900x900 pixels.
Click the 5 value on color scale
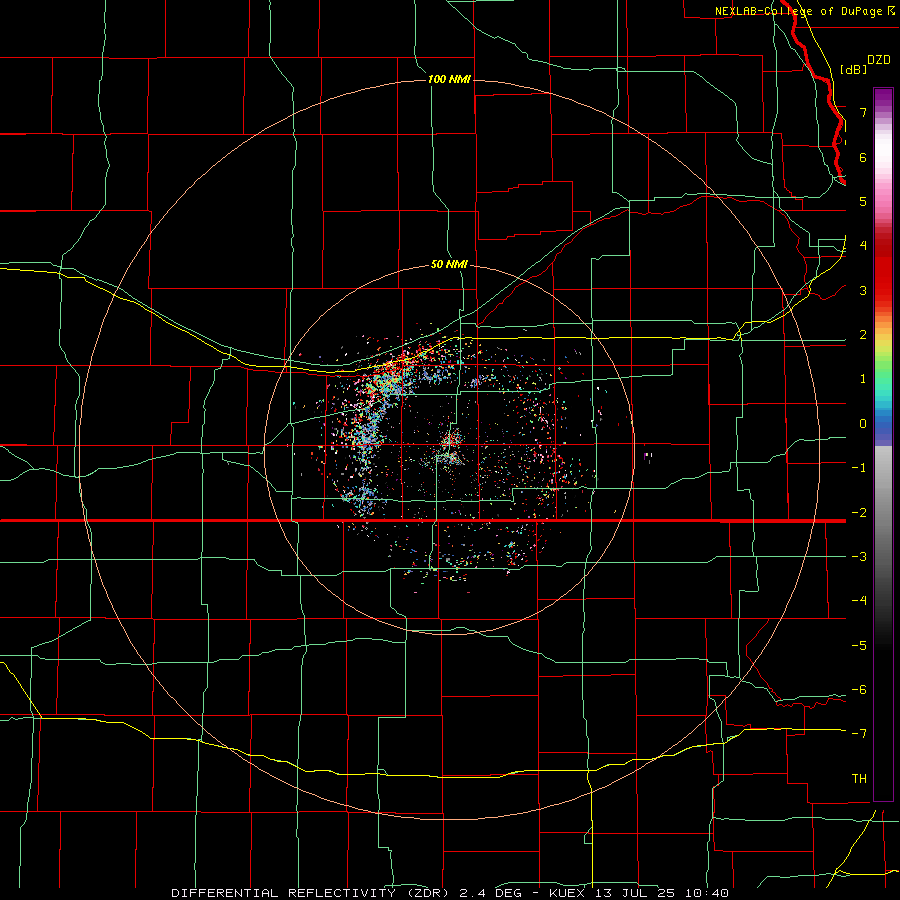click(863, 201)
